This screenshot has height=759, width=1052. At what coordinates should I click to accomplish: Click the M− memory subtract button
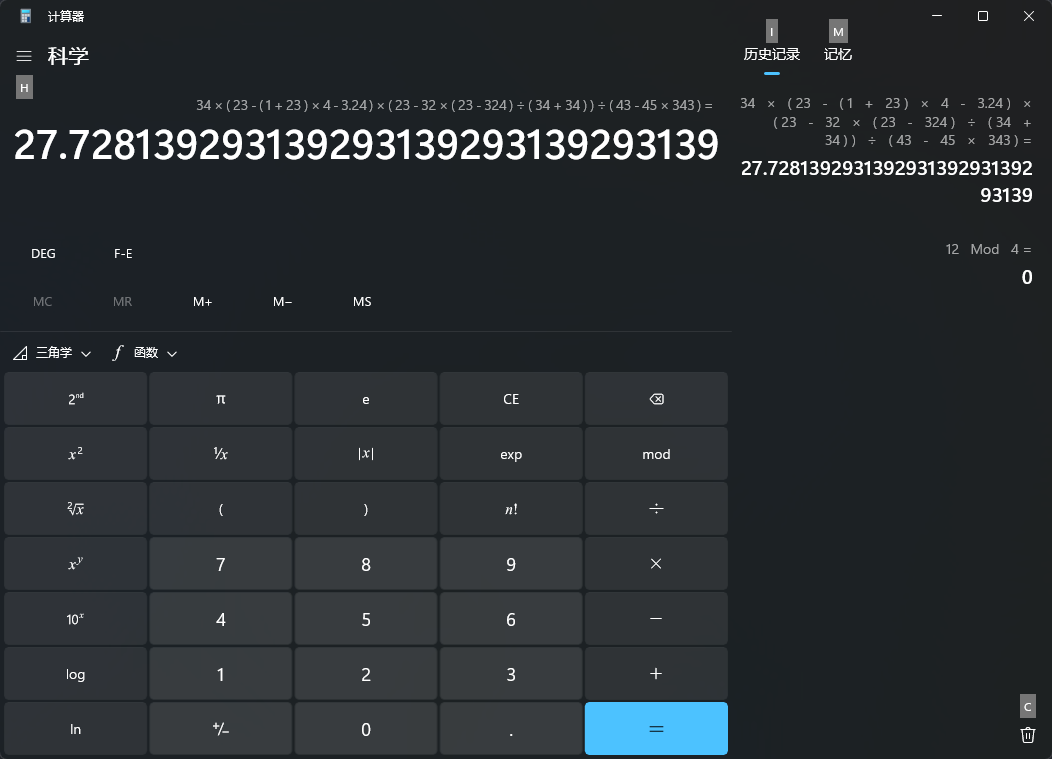(x=282, y=302)
